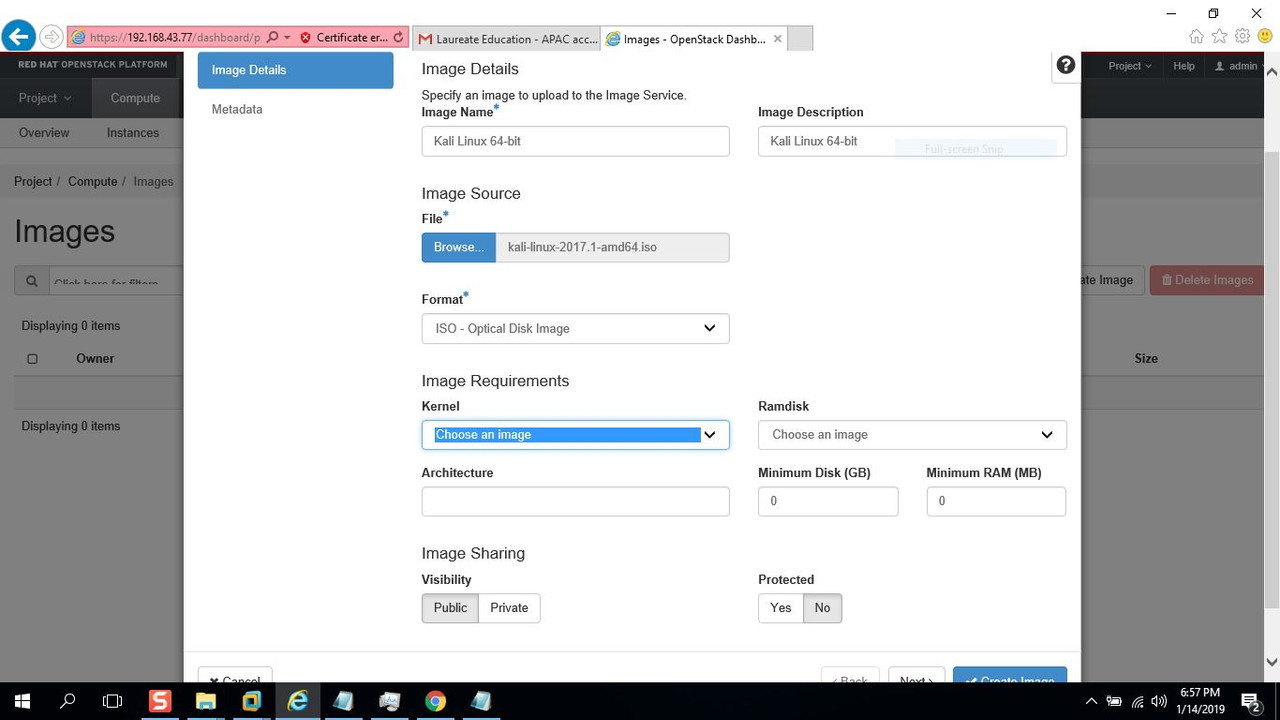The image size is (1280, 720).
Task: Set Visibility to Private
Action: (x=509, y=608)
